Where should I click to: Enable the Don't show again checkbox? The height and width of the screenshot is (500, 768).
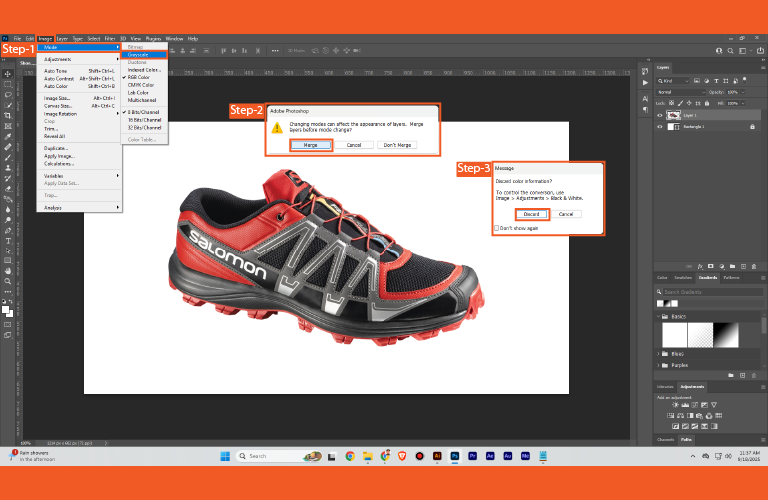(x=497, y=229)
